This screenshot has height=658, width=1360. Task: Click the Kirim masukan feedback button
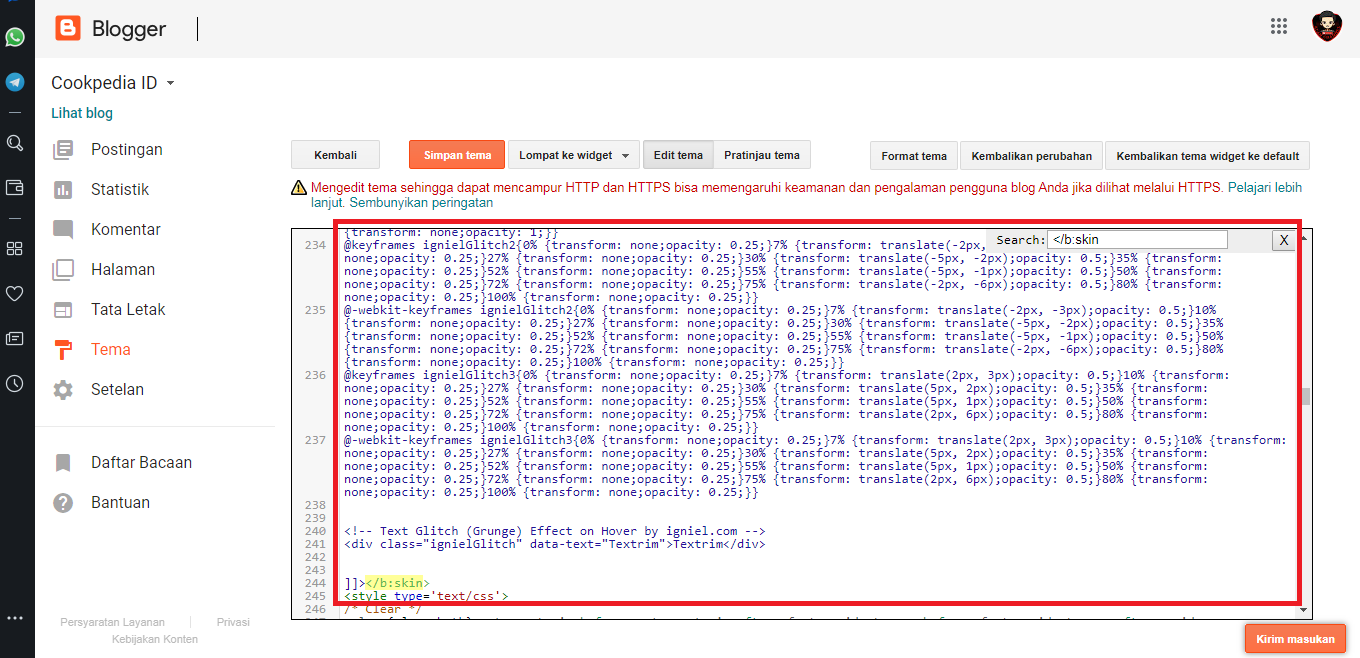pyautogui.click(x=1295, y=638)
